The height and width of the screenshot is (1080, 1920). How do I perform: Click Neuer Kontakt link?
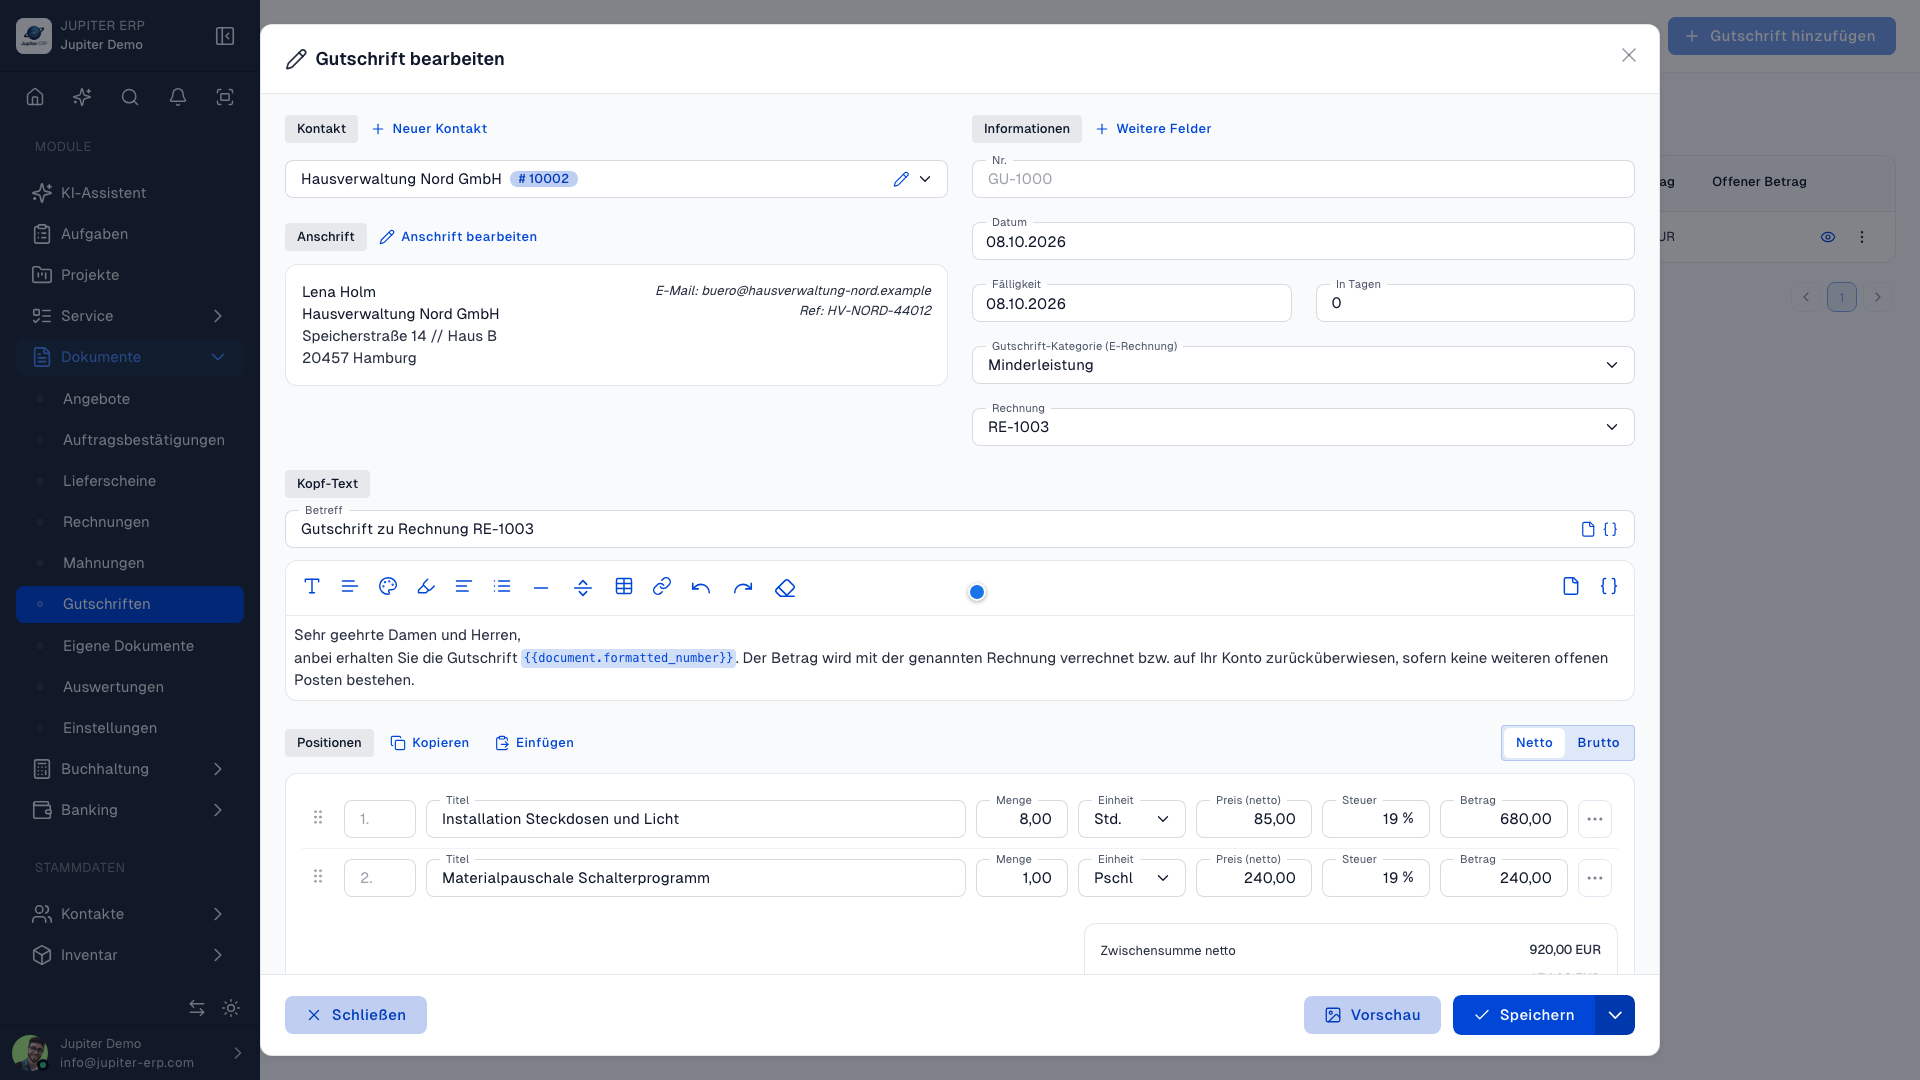click(x=429, y=129)
